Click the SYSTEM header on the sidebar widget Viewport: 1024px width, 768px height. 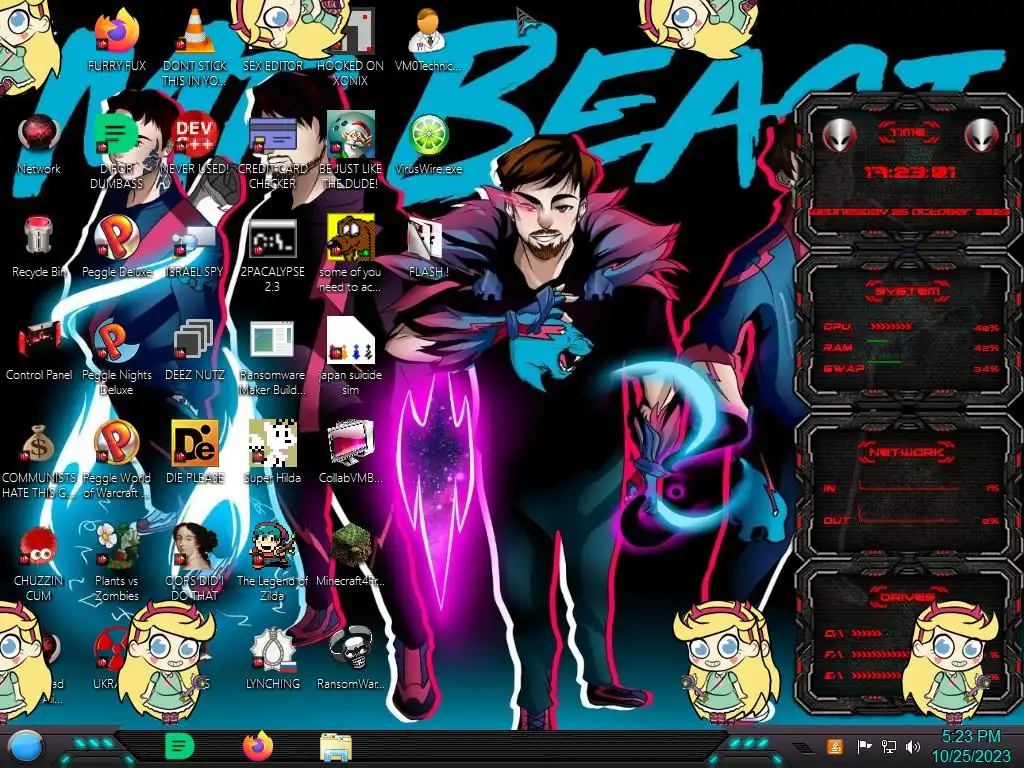pyautogui.click(x=907, y=291)
